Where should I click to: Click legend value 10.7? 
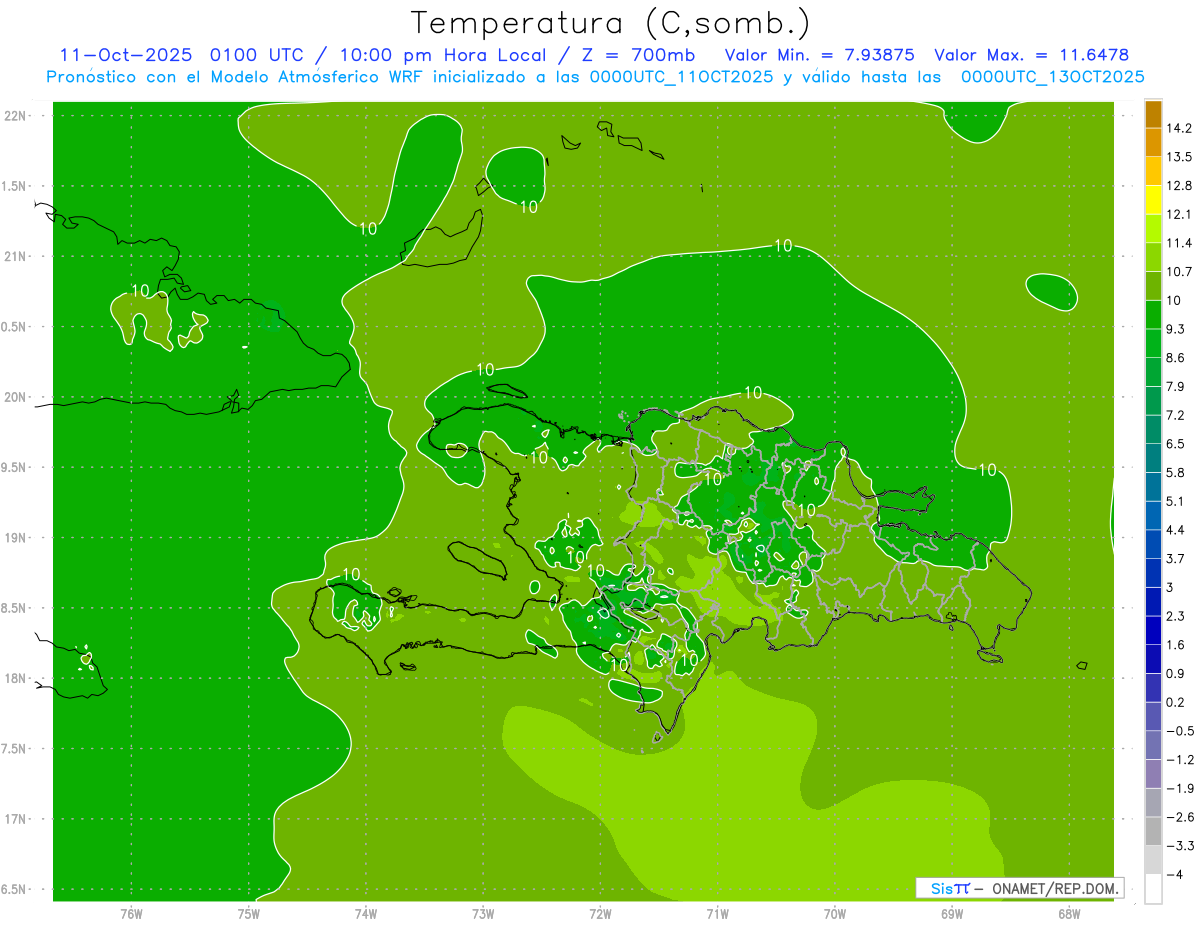pos(1179,271)
